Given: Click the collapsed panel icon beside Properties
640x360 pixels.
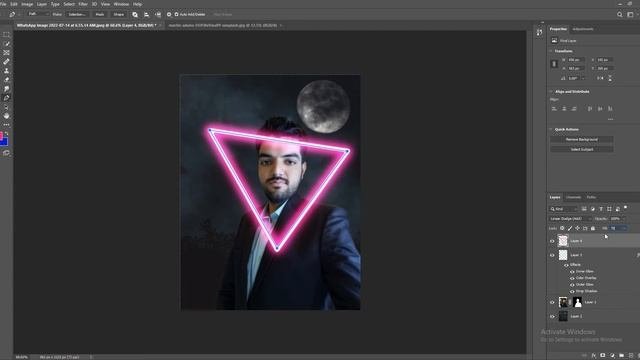Looking at the screenshot, I should [x=540, y=32].
